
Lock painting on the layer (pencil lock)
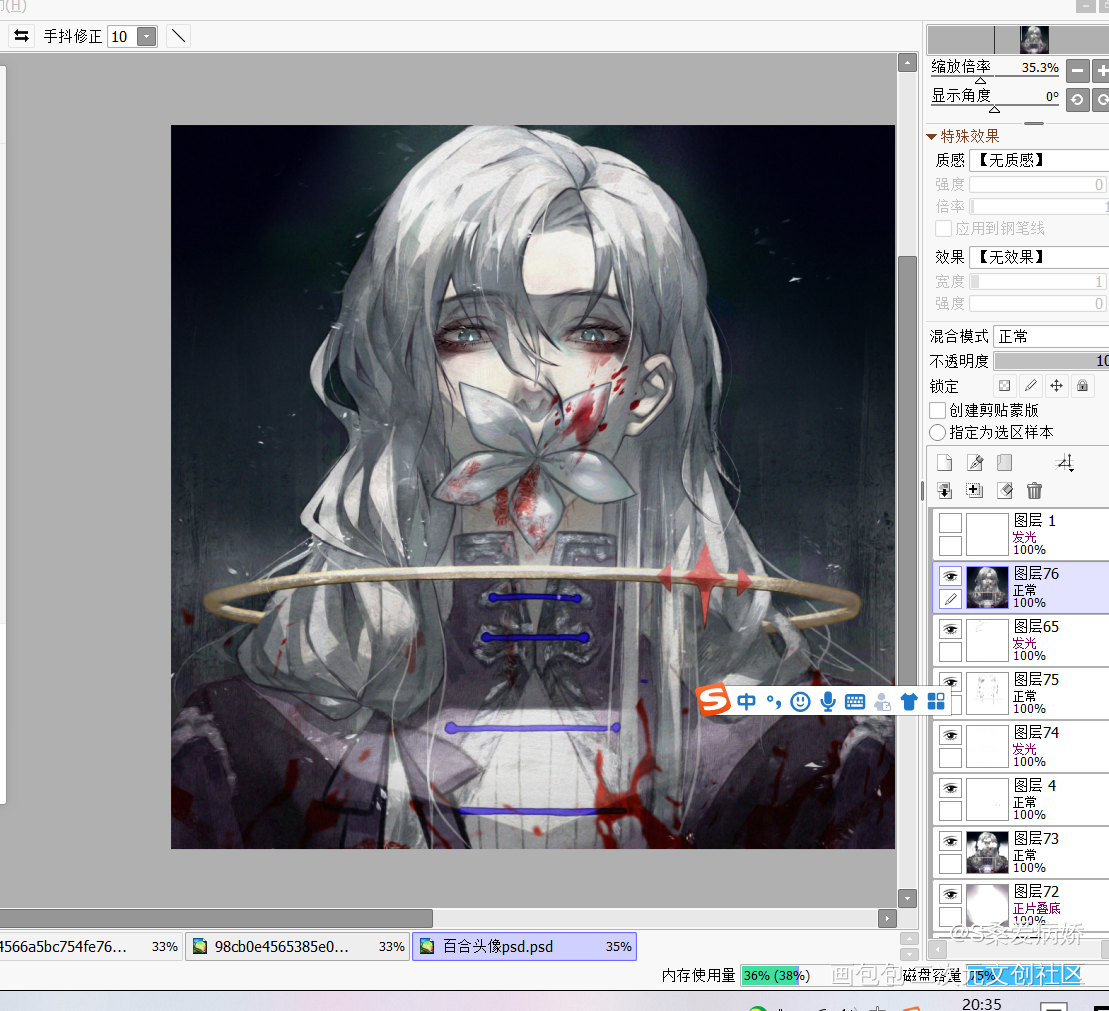coord(1030,386)
